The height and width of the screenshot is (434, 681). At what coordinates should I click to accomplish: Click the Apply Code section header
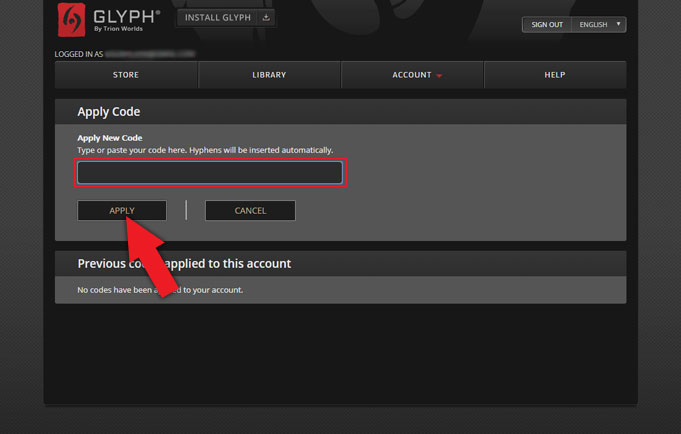[x=109, y=112]
